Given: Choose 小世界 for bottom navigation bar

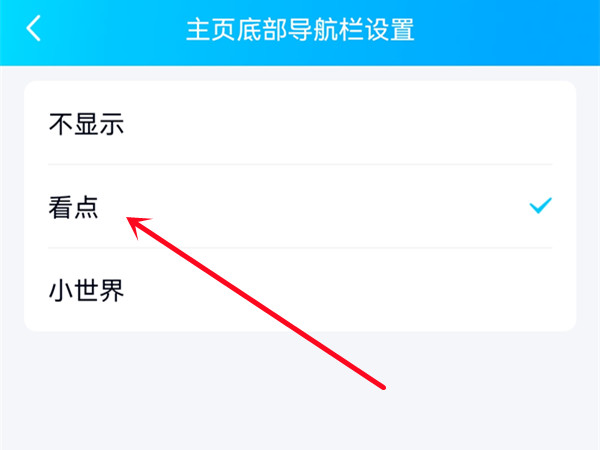Looking at the screenshot, I should click(300, 290).
